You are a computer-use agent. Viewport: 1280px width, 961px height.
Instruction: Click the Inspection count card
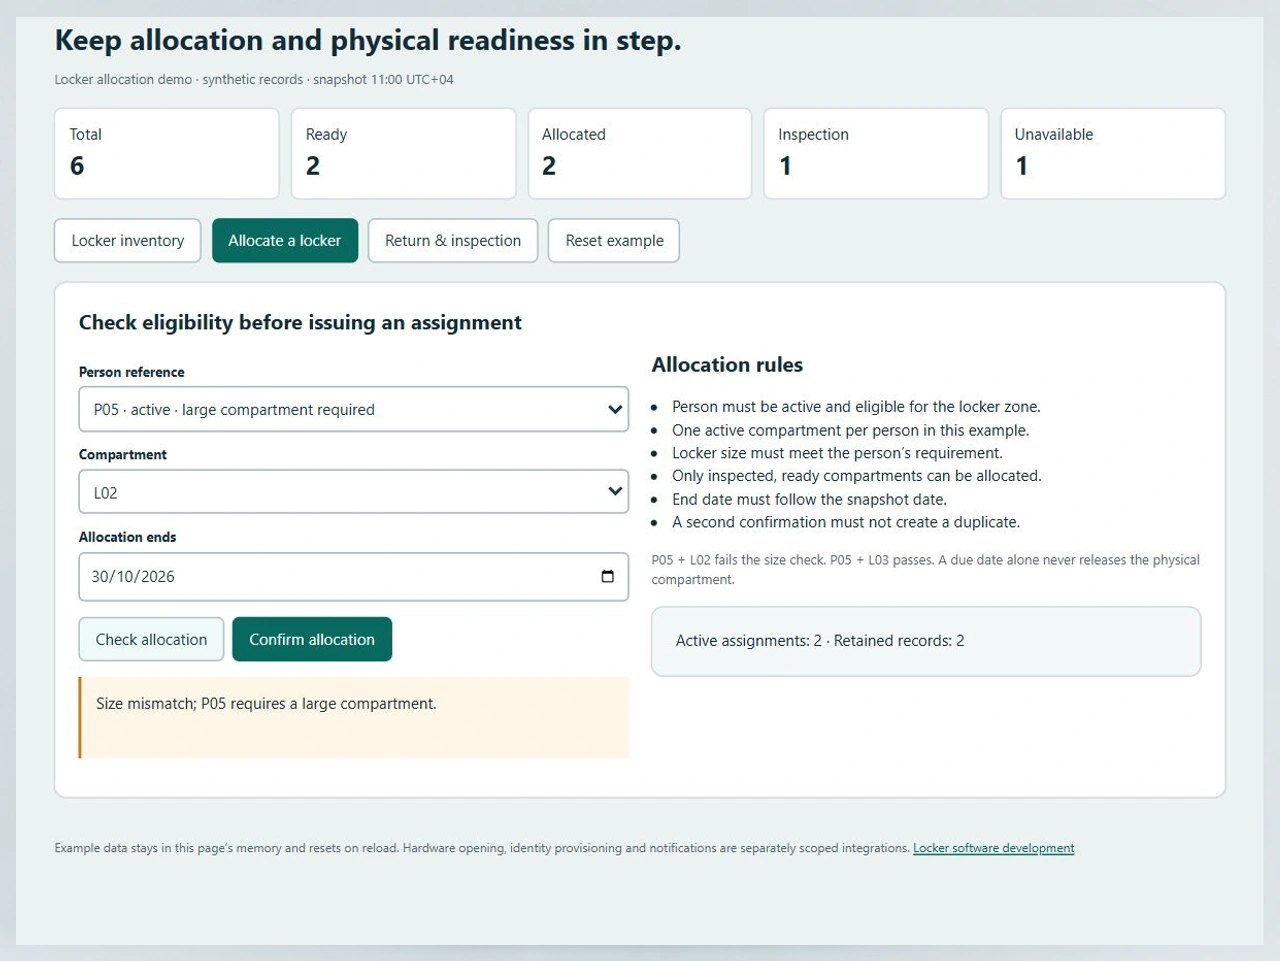point(876,154)
